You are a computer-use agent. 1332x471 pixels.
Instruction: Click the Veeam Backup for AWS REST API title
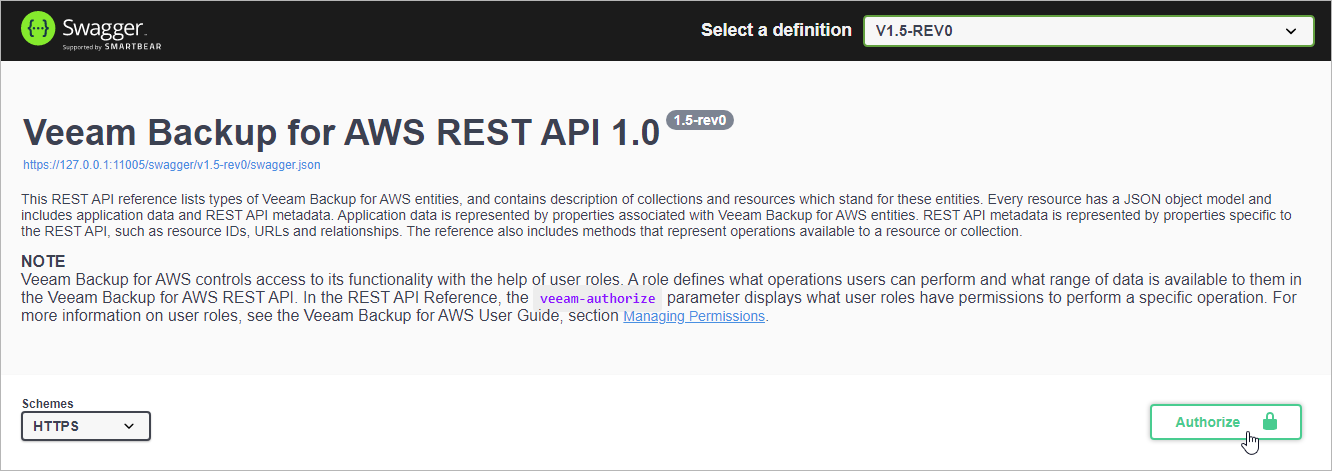(x=341, y=132)
